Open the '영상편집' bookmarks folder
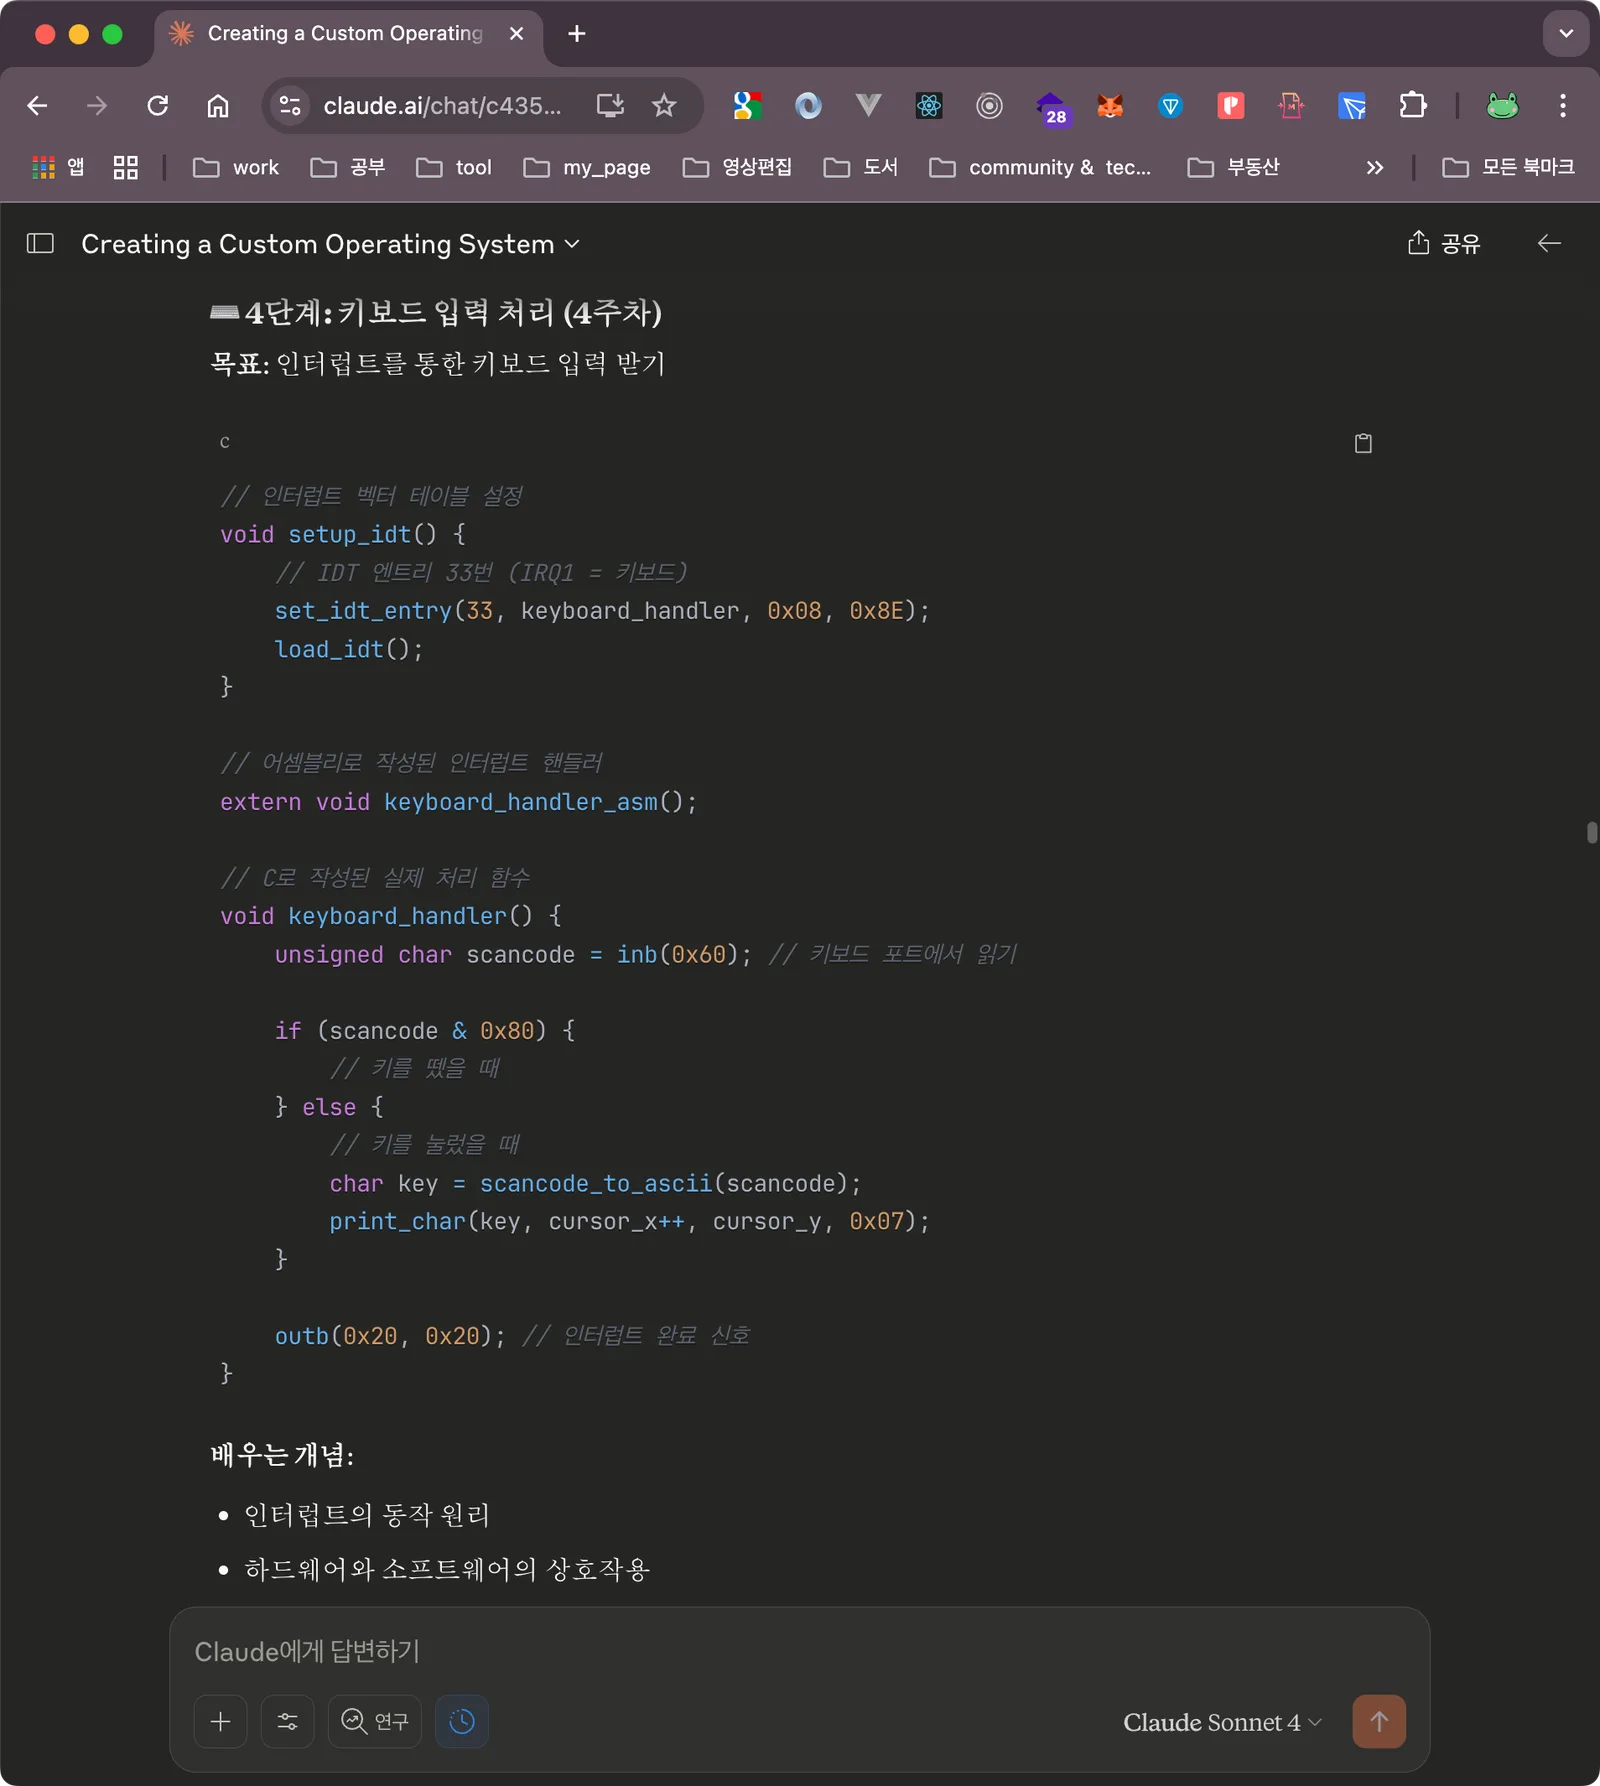Screen dimensions: 1600x1786 pos(738,167)
